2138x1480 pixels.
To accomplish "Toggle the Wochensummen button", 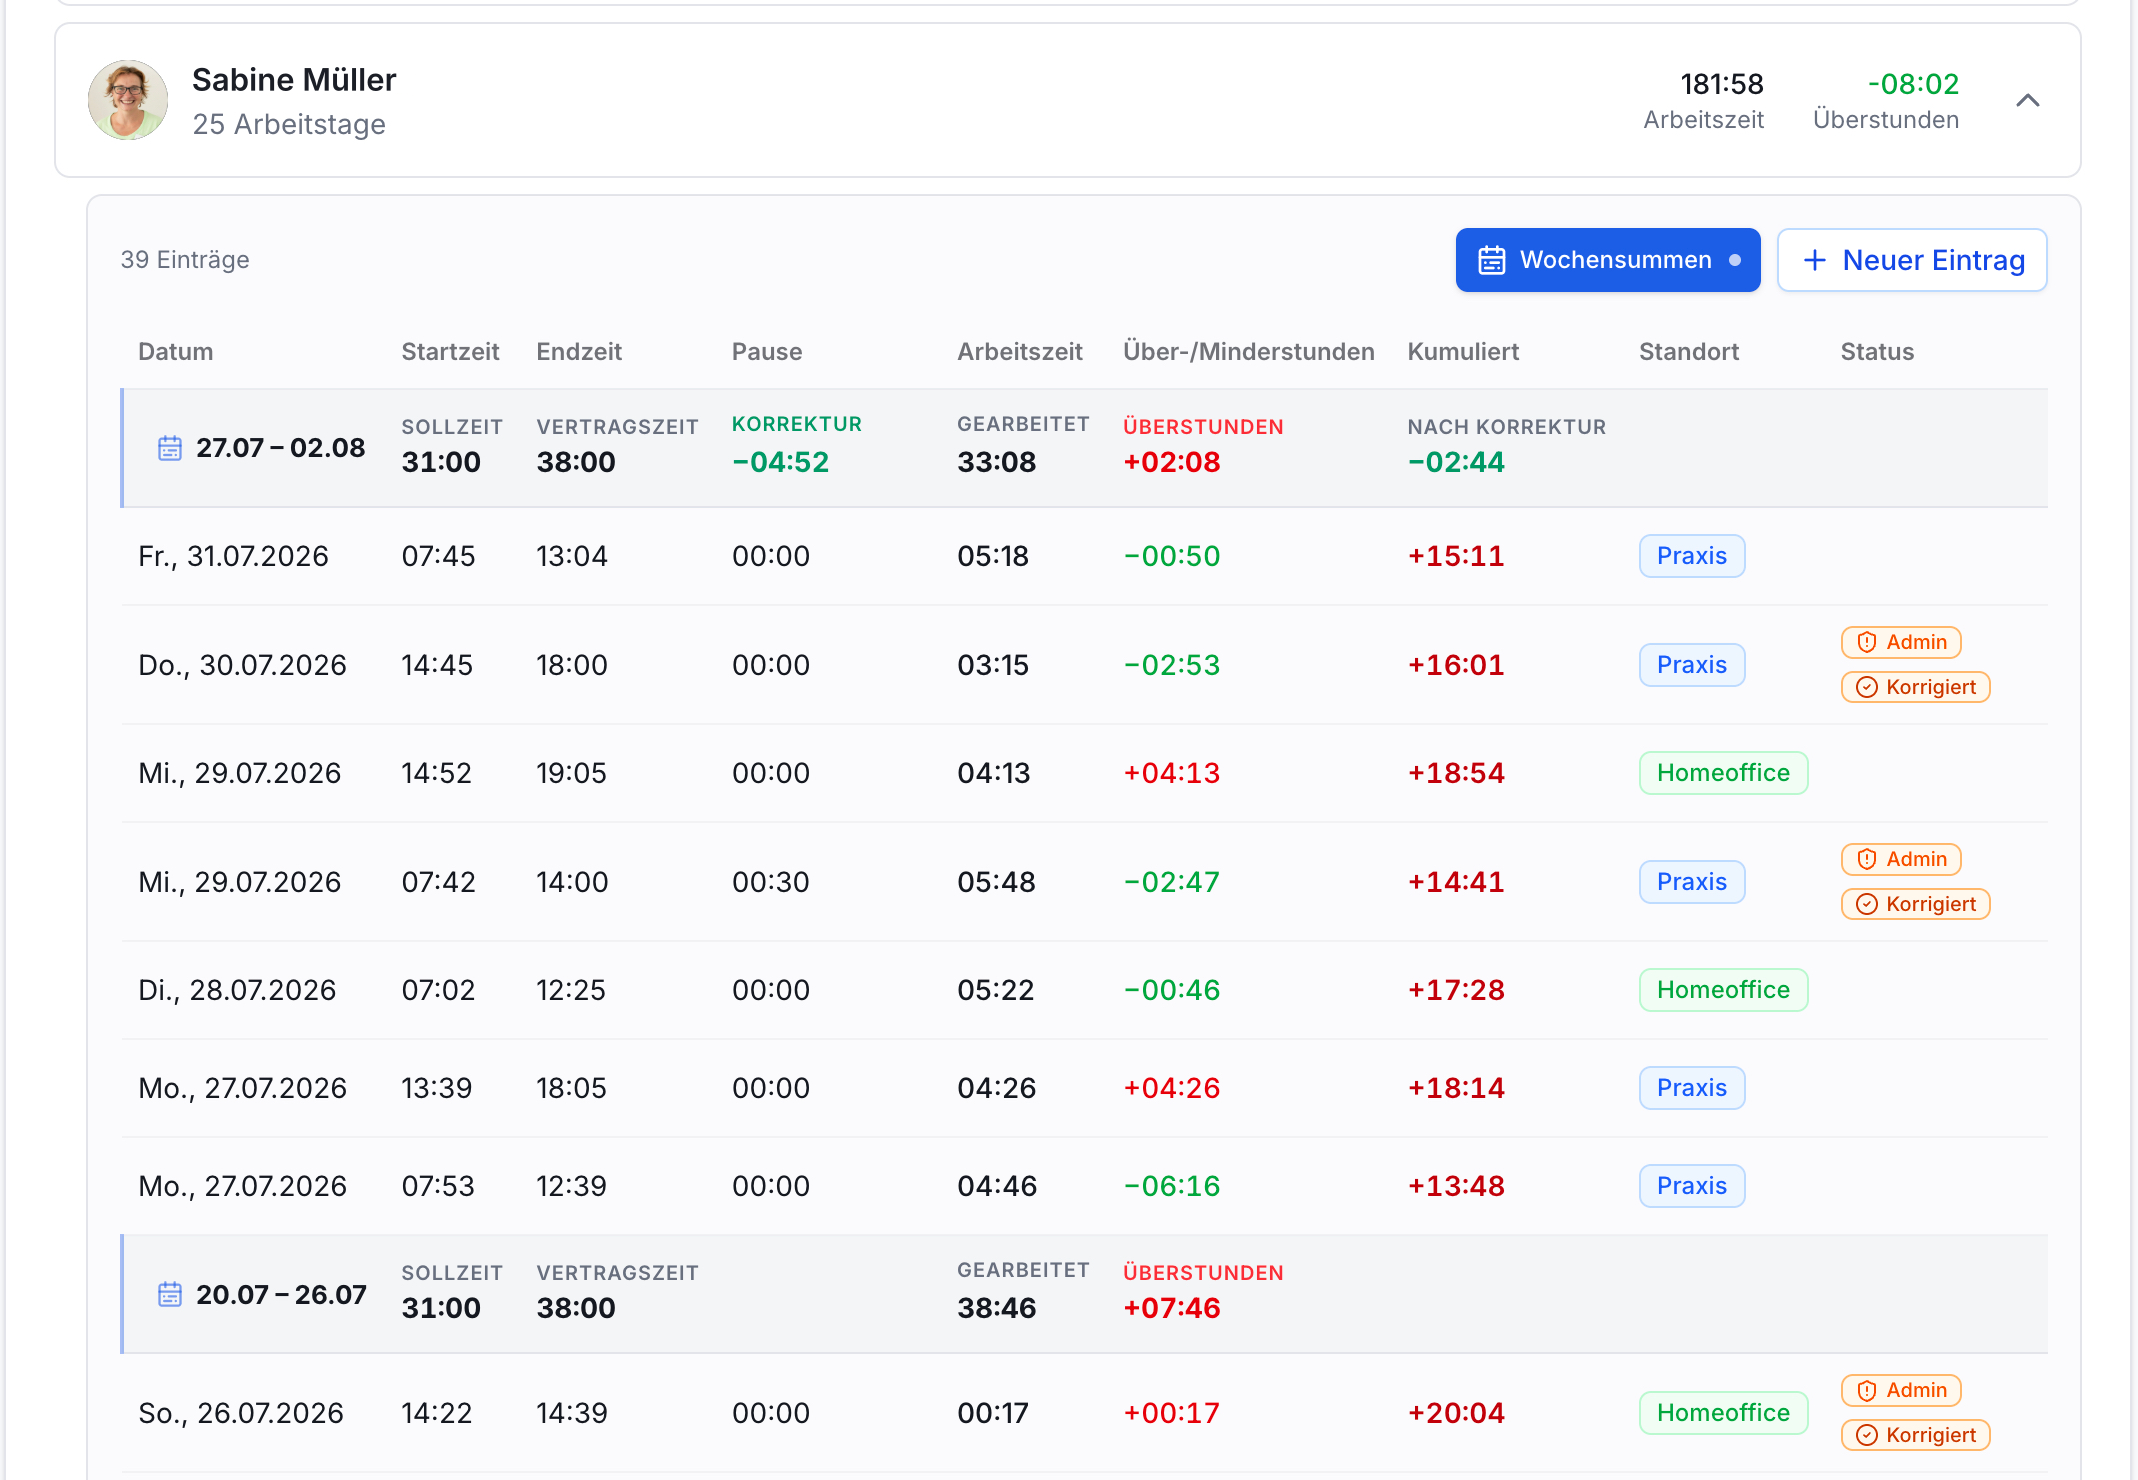I will tap(1607, 260).
